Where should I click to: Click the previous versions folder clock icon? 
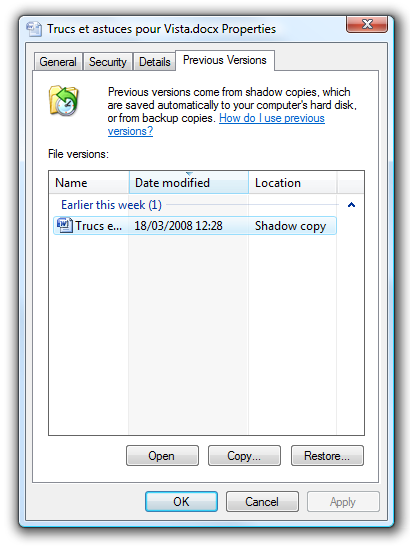[x=64, y=101]
